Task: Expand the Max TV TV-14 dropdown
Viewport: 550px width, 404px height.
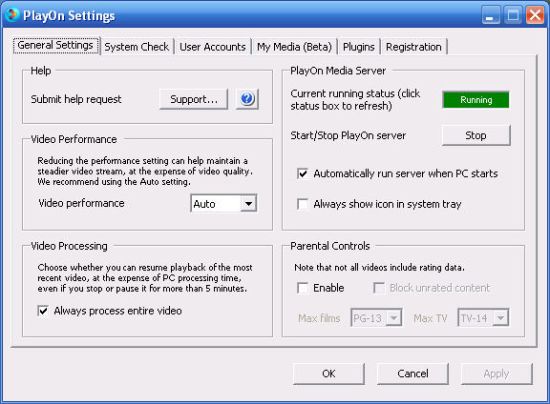Action: point(483,318)
